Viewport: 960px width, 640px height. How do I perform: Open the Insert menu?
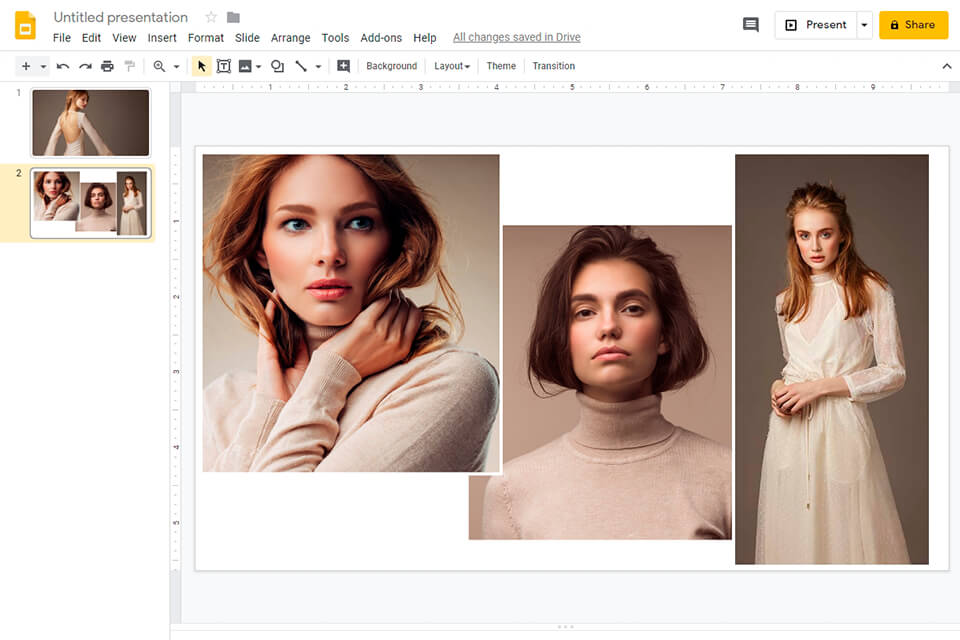(162, 37)
